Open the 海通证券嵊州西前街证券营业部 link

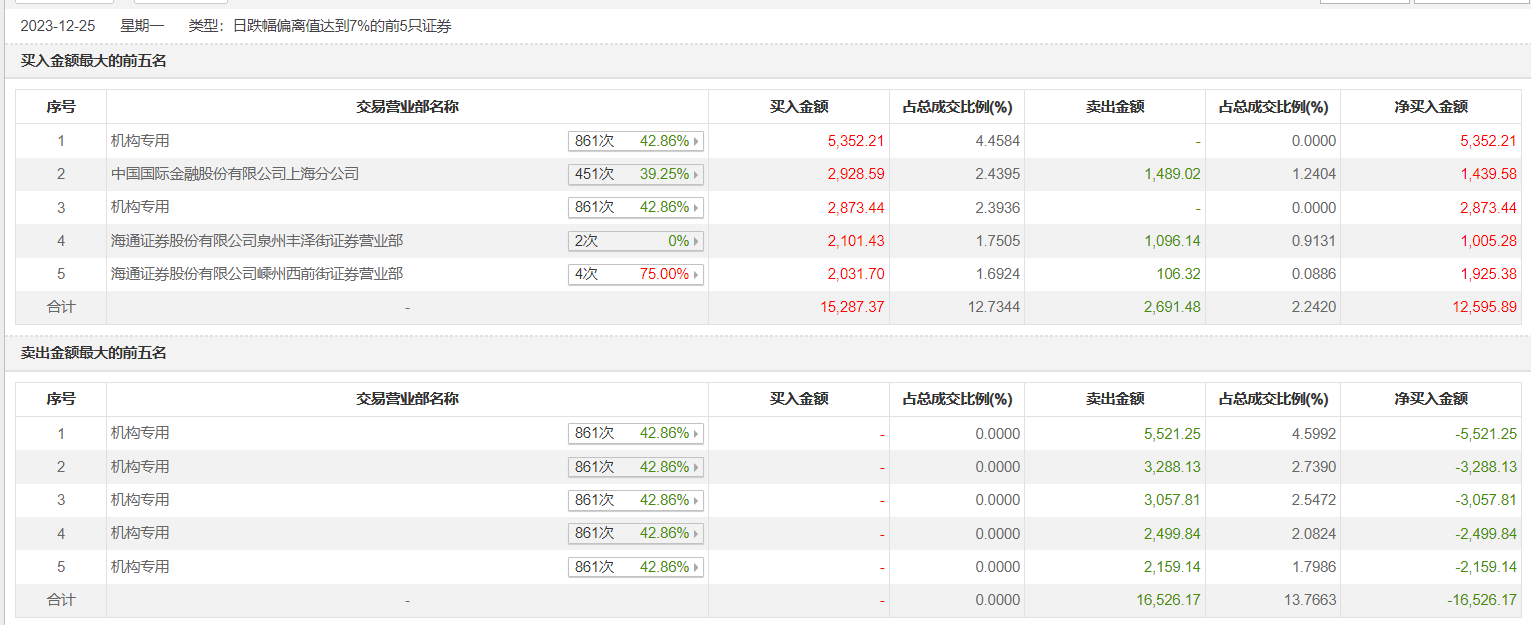[257, 274]
